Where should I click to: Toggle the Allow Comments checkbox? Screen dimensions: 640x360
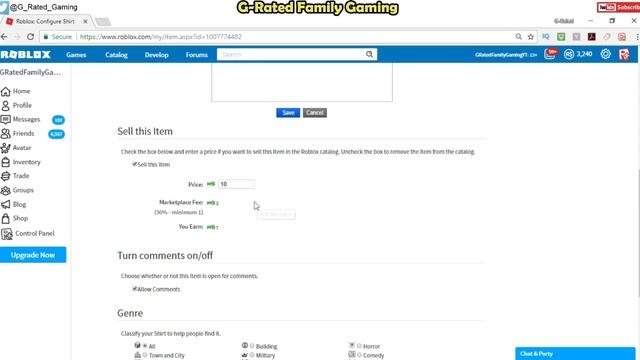tap(135, 289)
